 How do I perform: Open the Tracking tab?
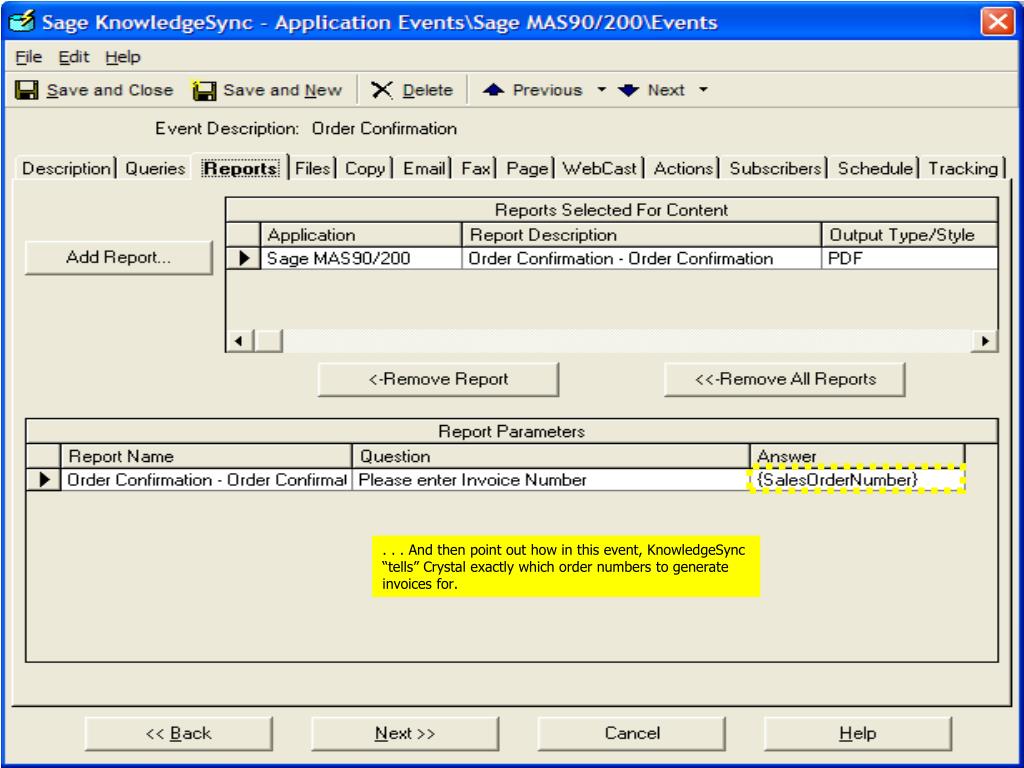963,168
